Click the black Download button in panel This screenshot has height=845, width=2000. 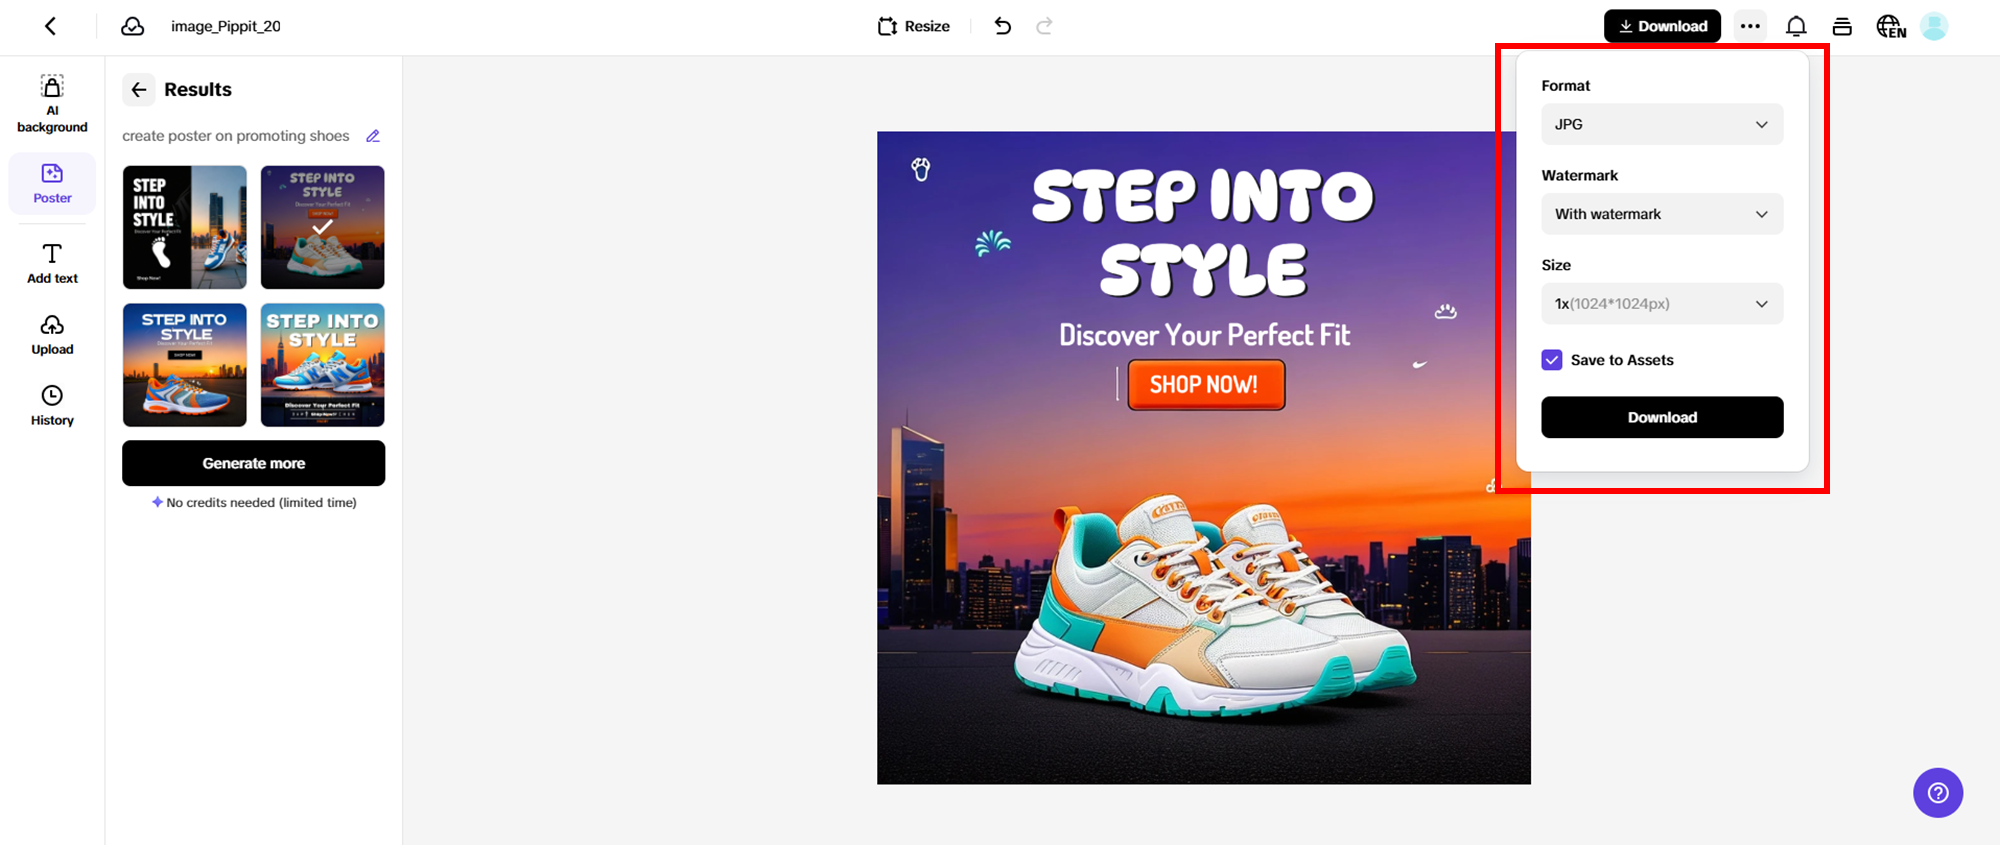point(1662,417)
